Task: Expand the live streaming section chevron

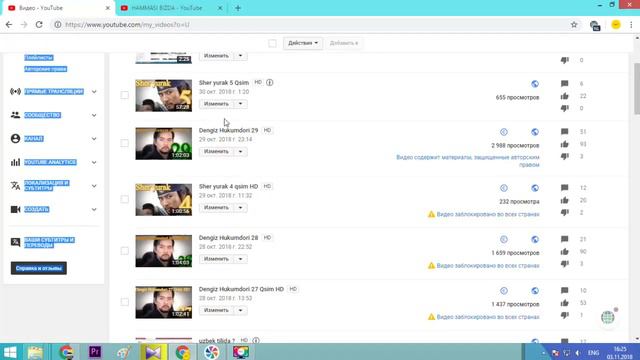Action: [94, 91]
